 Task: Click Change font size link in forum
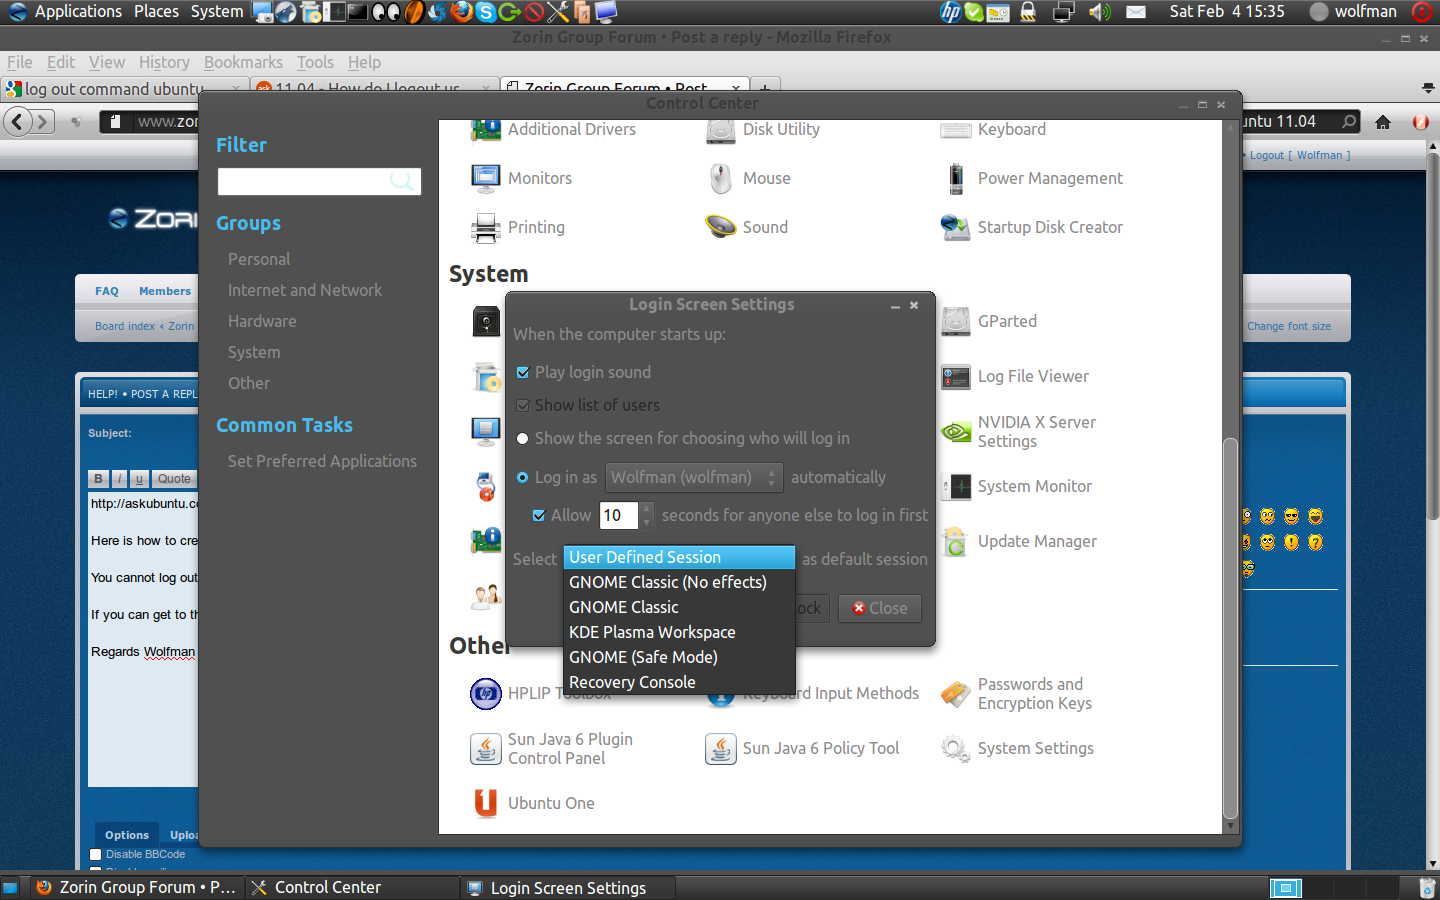1289,326
